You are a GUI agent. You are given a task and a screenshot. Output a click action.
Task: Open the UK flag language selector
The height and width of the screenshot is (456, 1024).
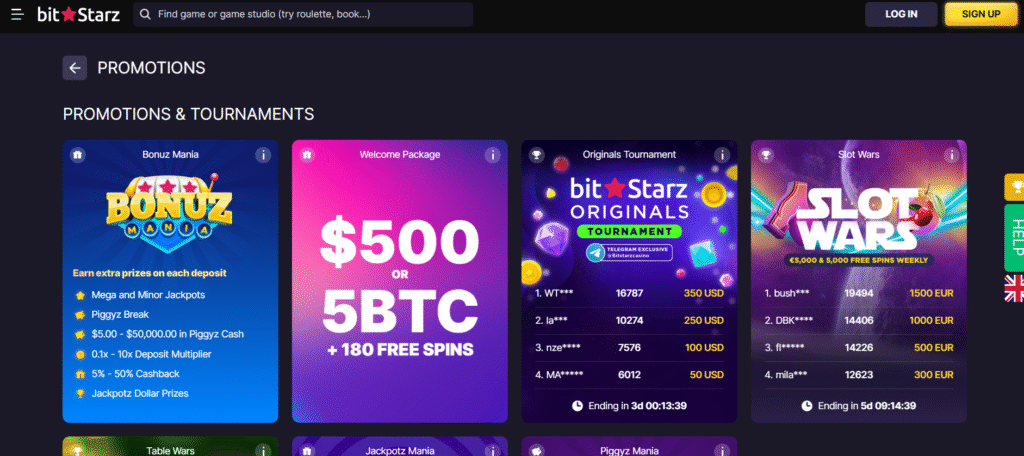tap(1013, 288)
